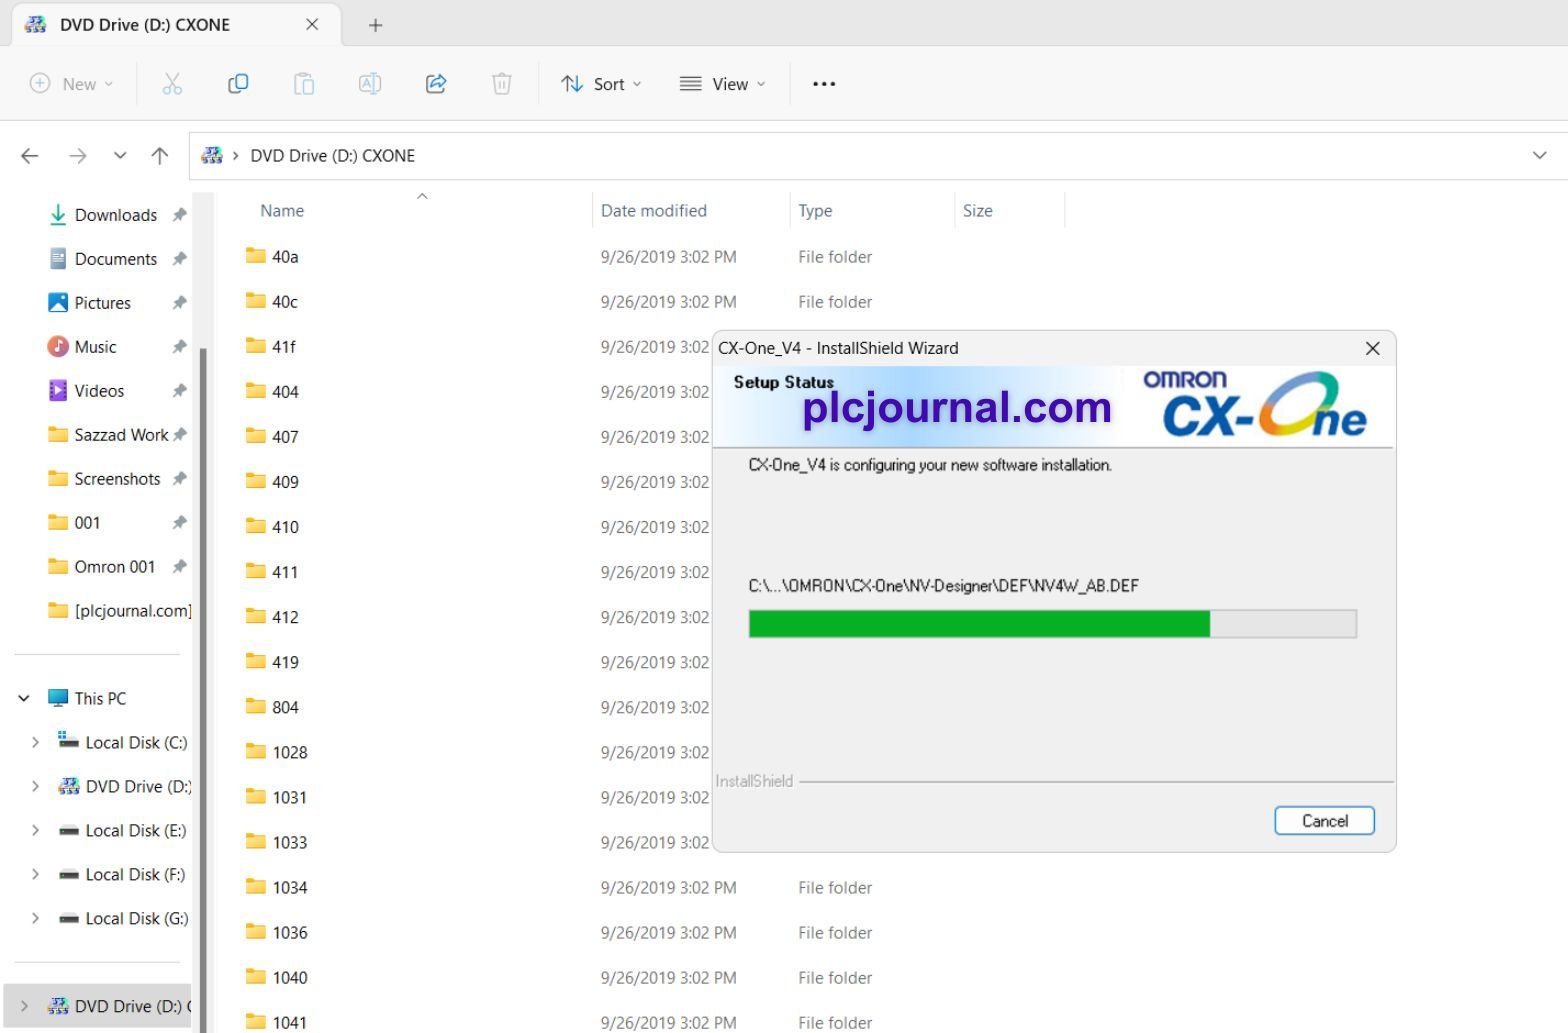The height and width of the screenshot is (1033, 1568).
Task: Click the navigation pane scrollbar
Action: [x=203, y=690]
